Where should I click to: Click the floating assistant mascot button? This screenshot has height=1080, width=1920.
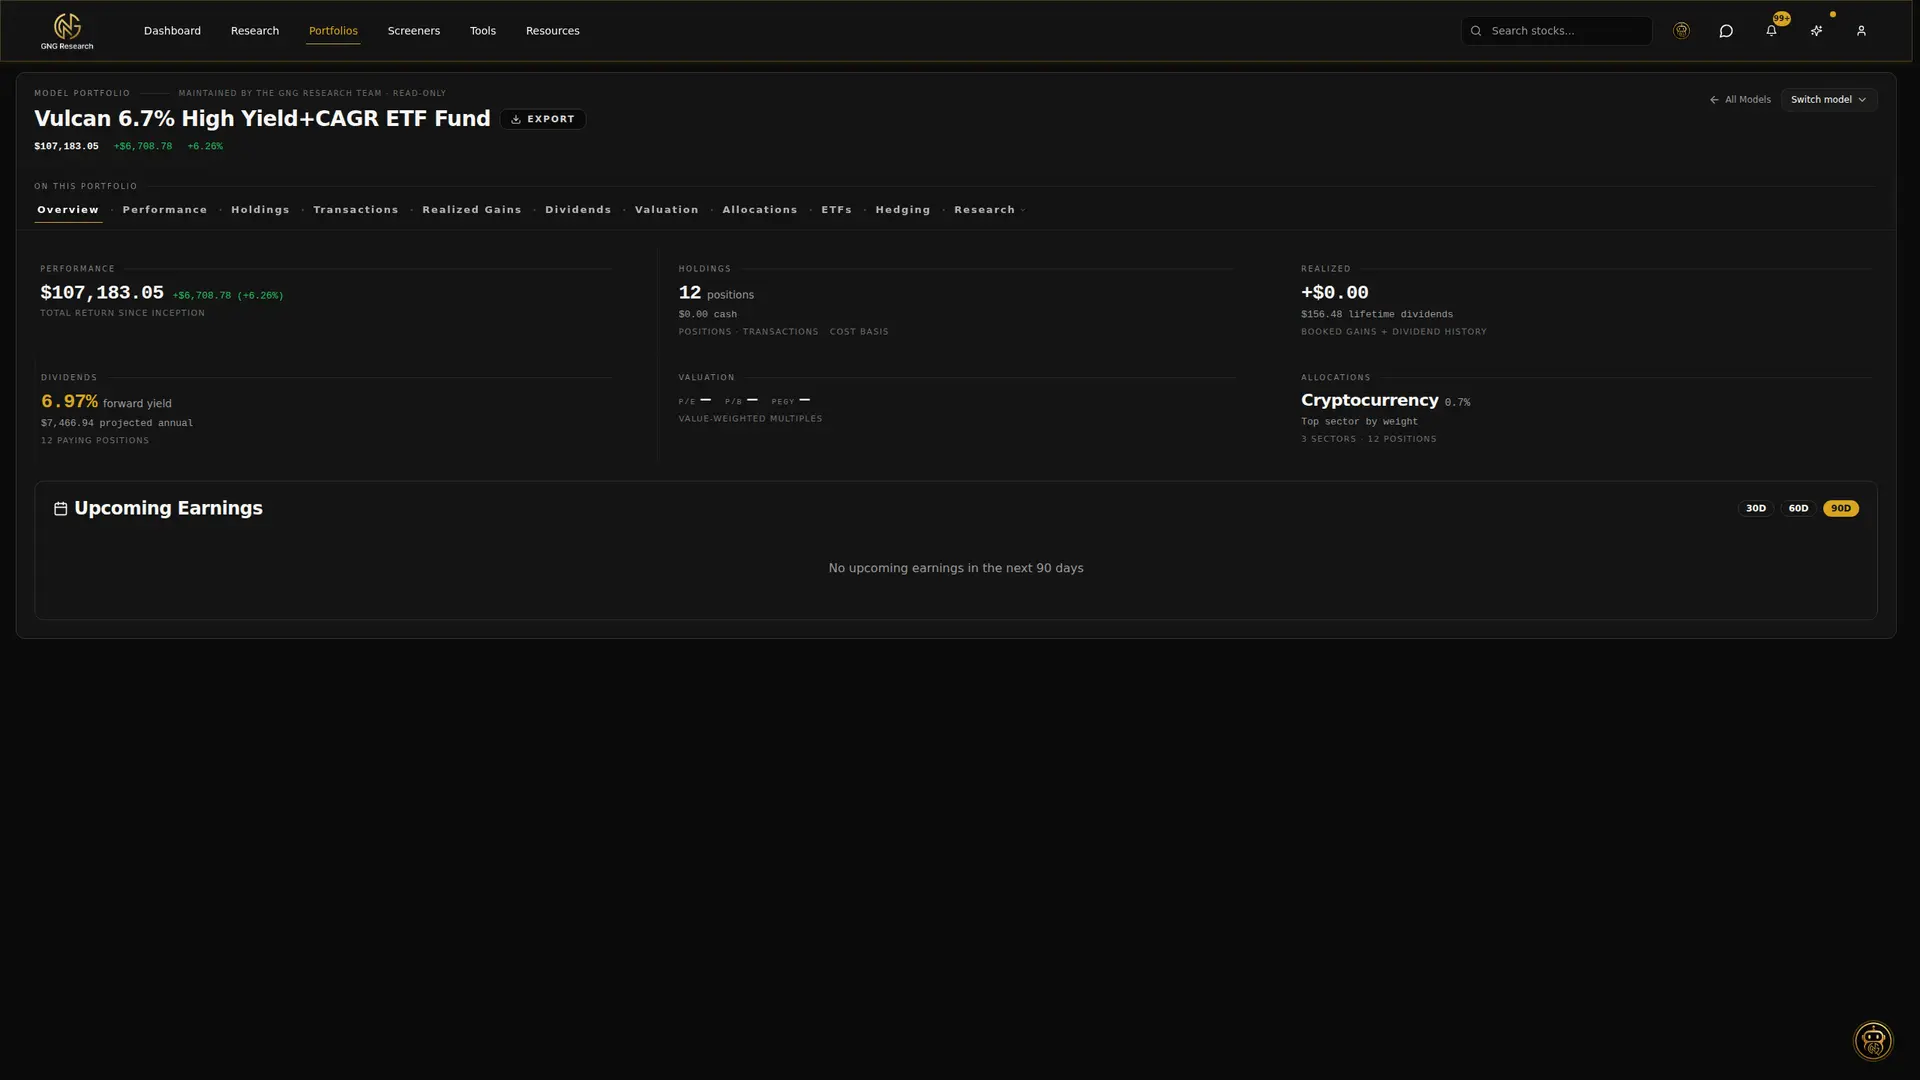[x=1873, y=1041]
